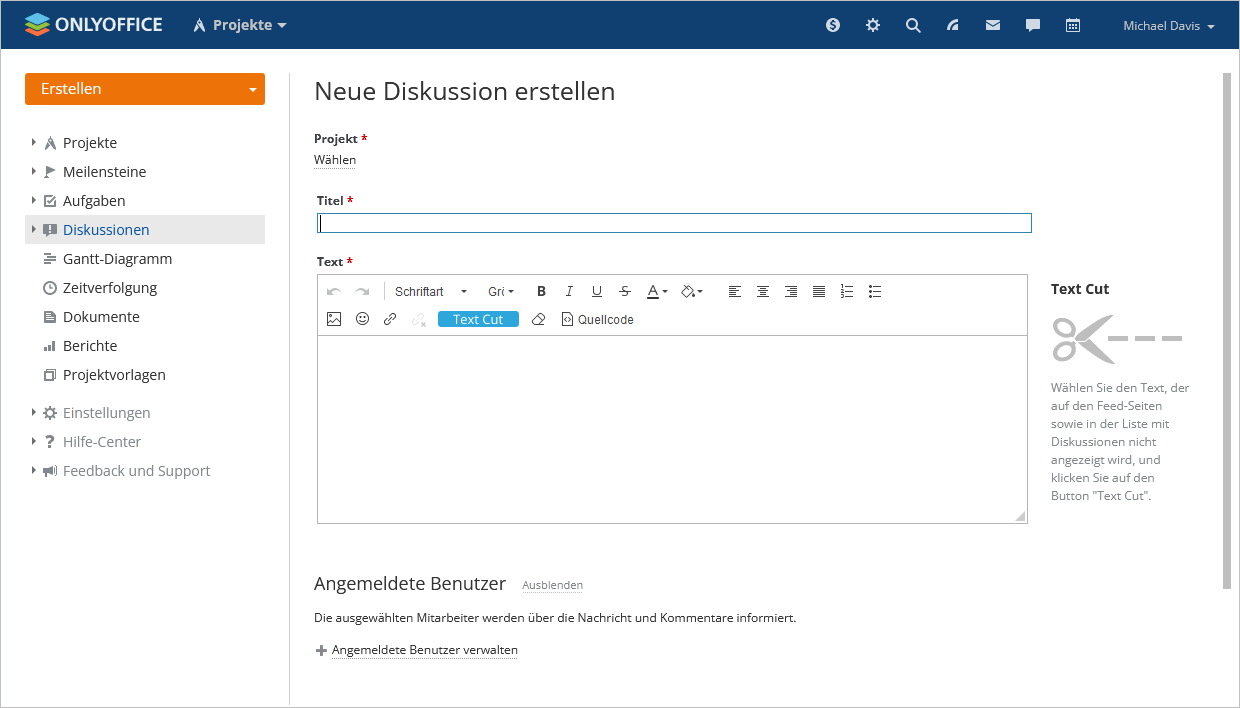Click Angemeldete Benutzer verwalten link
The width and height of the screenshot is (1240, 708).
pos(425,650)
